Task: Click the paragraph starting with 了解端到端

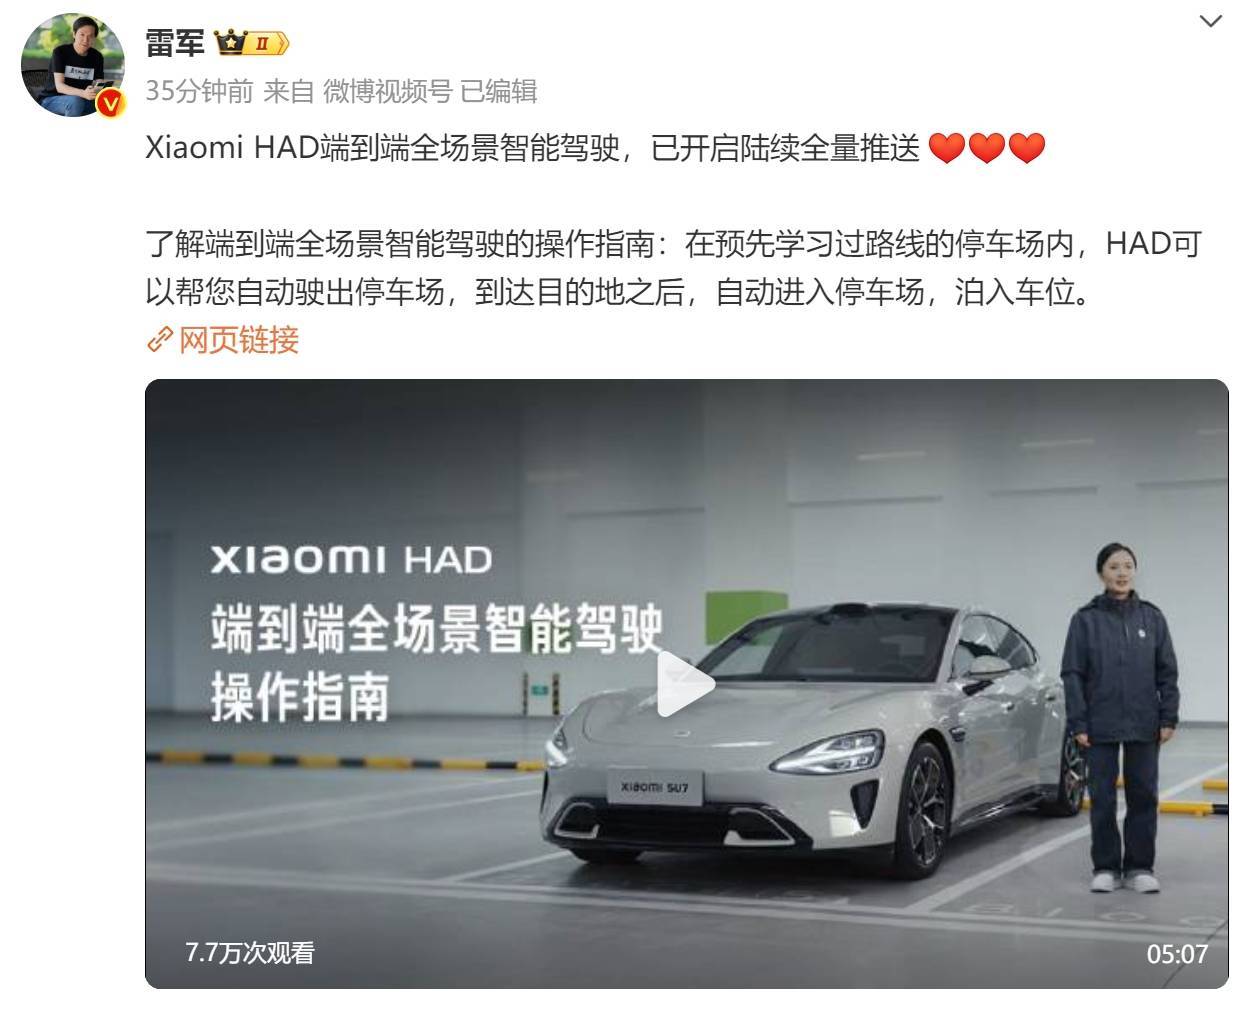Action: pos(673,268)
